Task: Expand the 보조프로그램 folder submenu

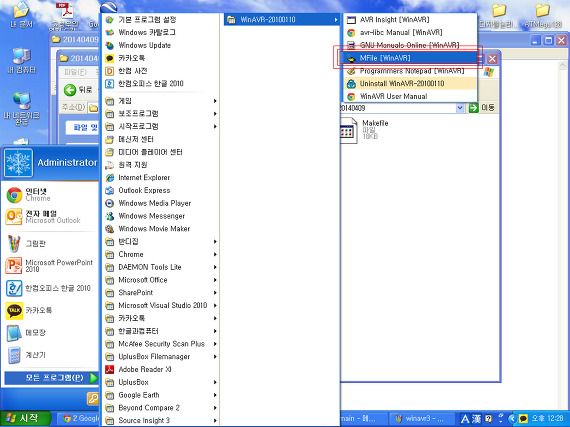Action: click(161, 113)
